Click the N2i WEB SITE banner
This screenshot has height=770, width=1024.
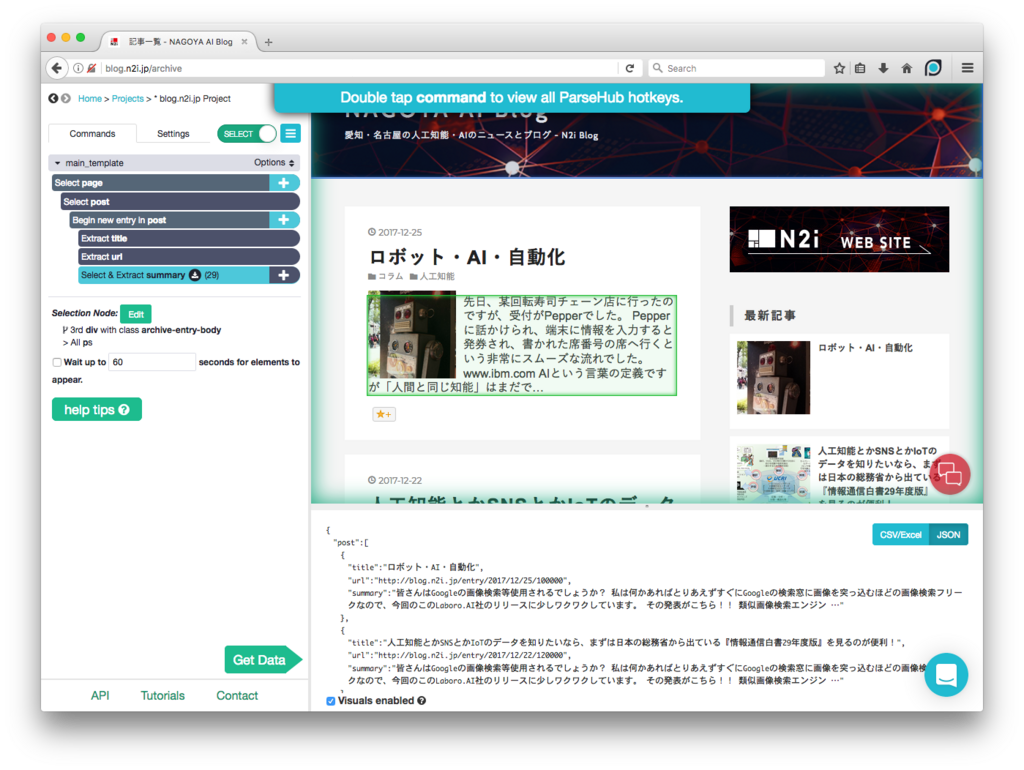pyautogui.click(x=839, y=239)
